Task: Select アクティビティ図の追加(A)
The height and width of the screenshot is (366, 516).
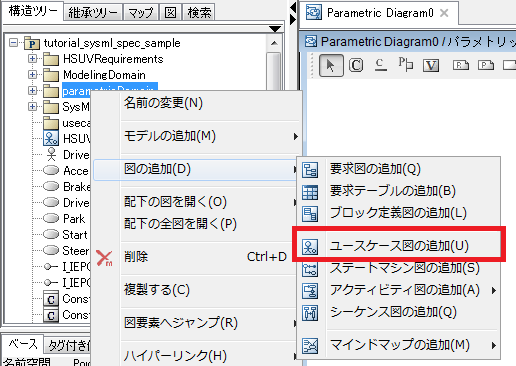Action: click(405, 290)
